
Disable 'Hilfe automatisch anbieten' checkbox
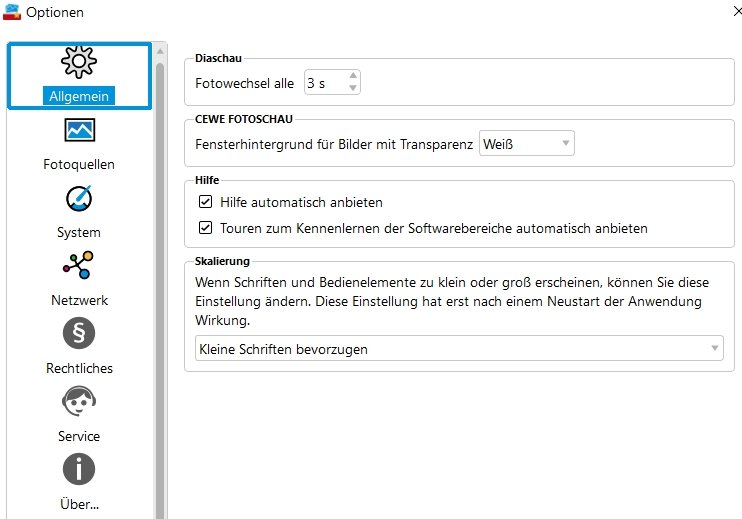pyautogui.click(x=206, y=202)
